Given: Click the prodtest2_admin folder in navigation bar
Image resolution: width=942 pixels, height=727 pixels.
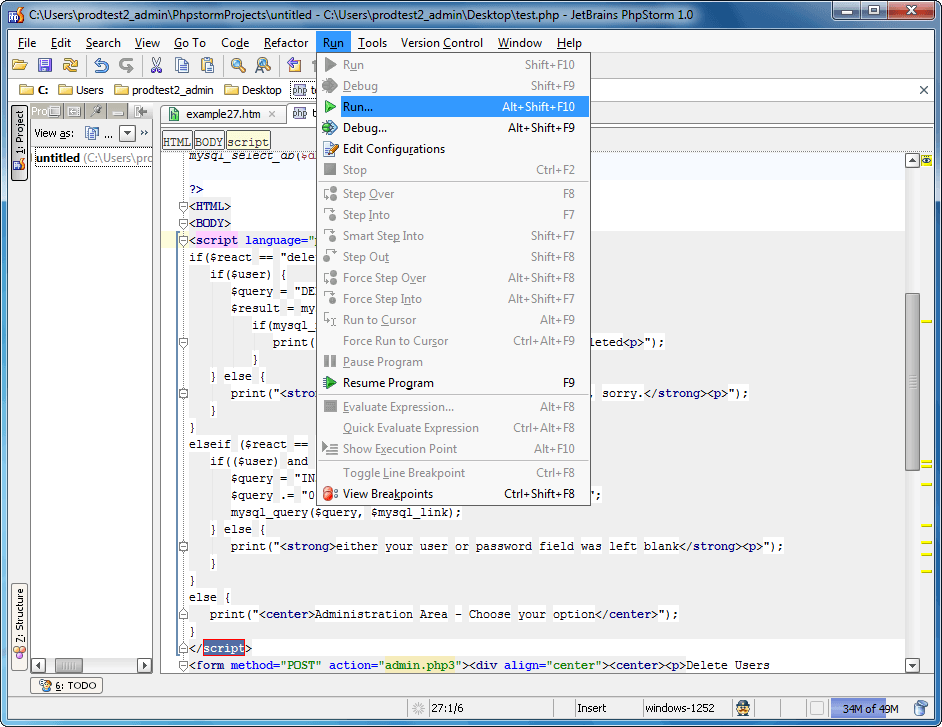Looking at the screenshot, I should 164,90.
